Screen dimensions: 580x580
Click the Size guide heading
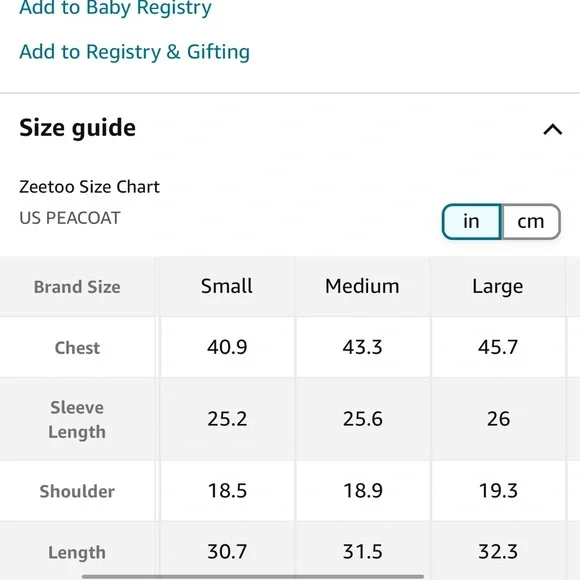[x=78, y=128]
